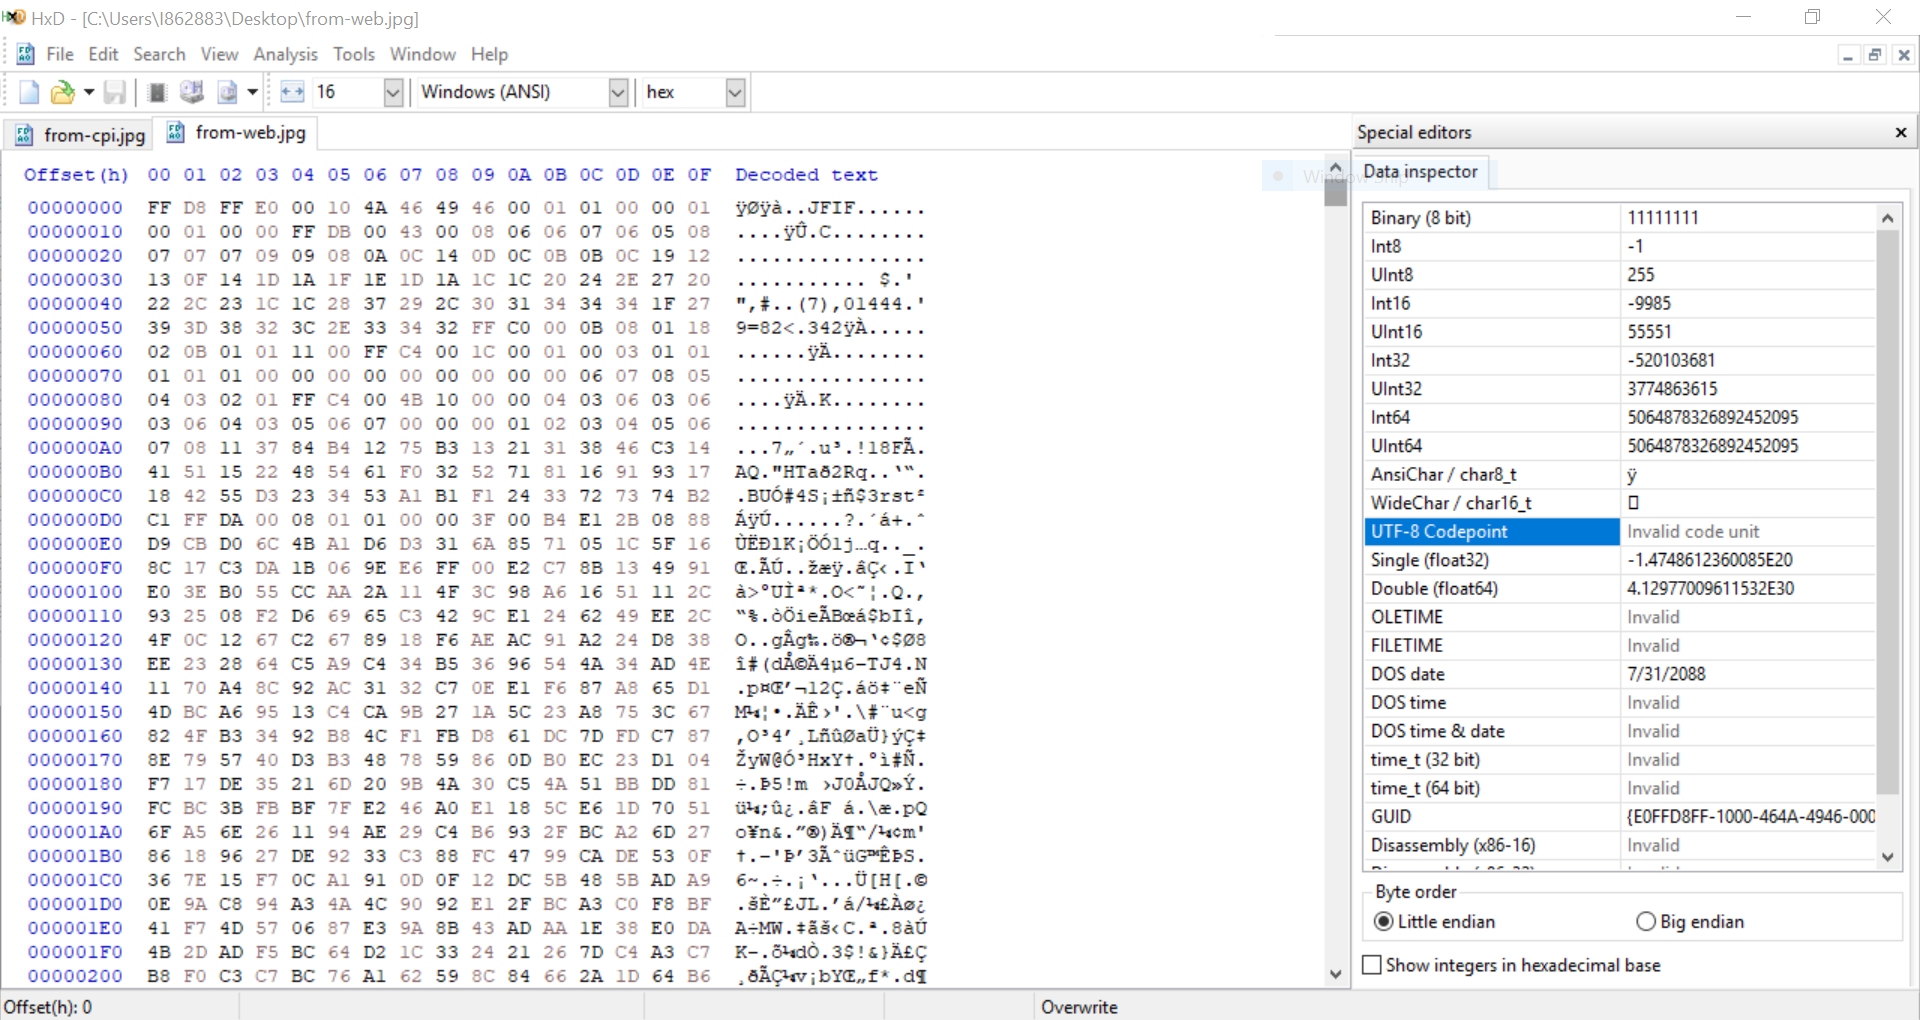Click the Save floppy disk icon
This screenshot has height=1020, width=1920.
[x=115, y=93]
